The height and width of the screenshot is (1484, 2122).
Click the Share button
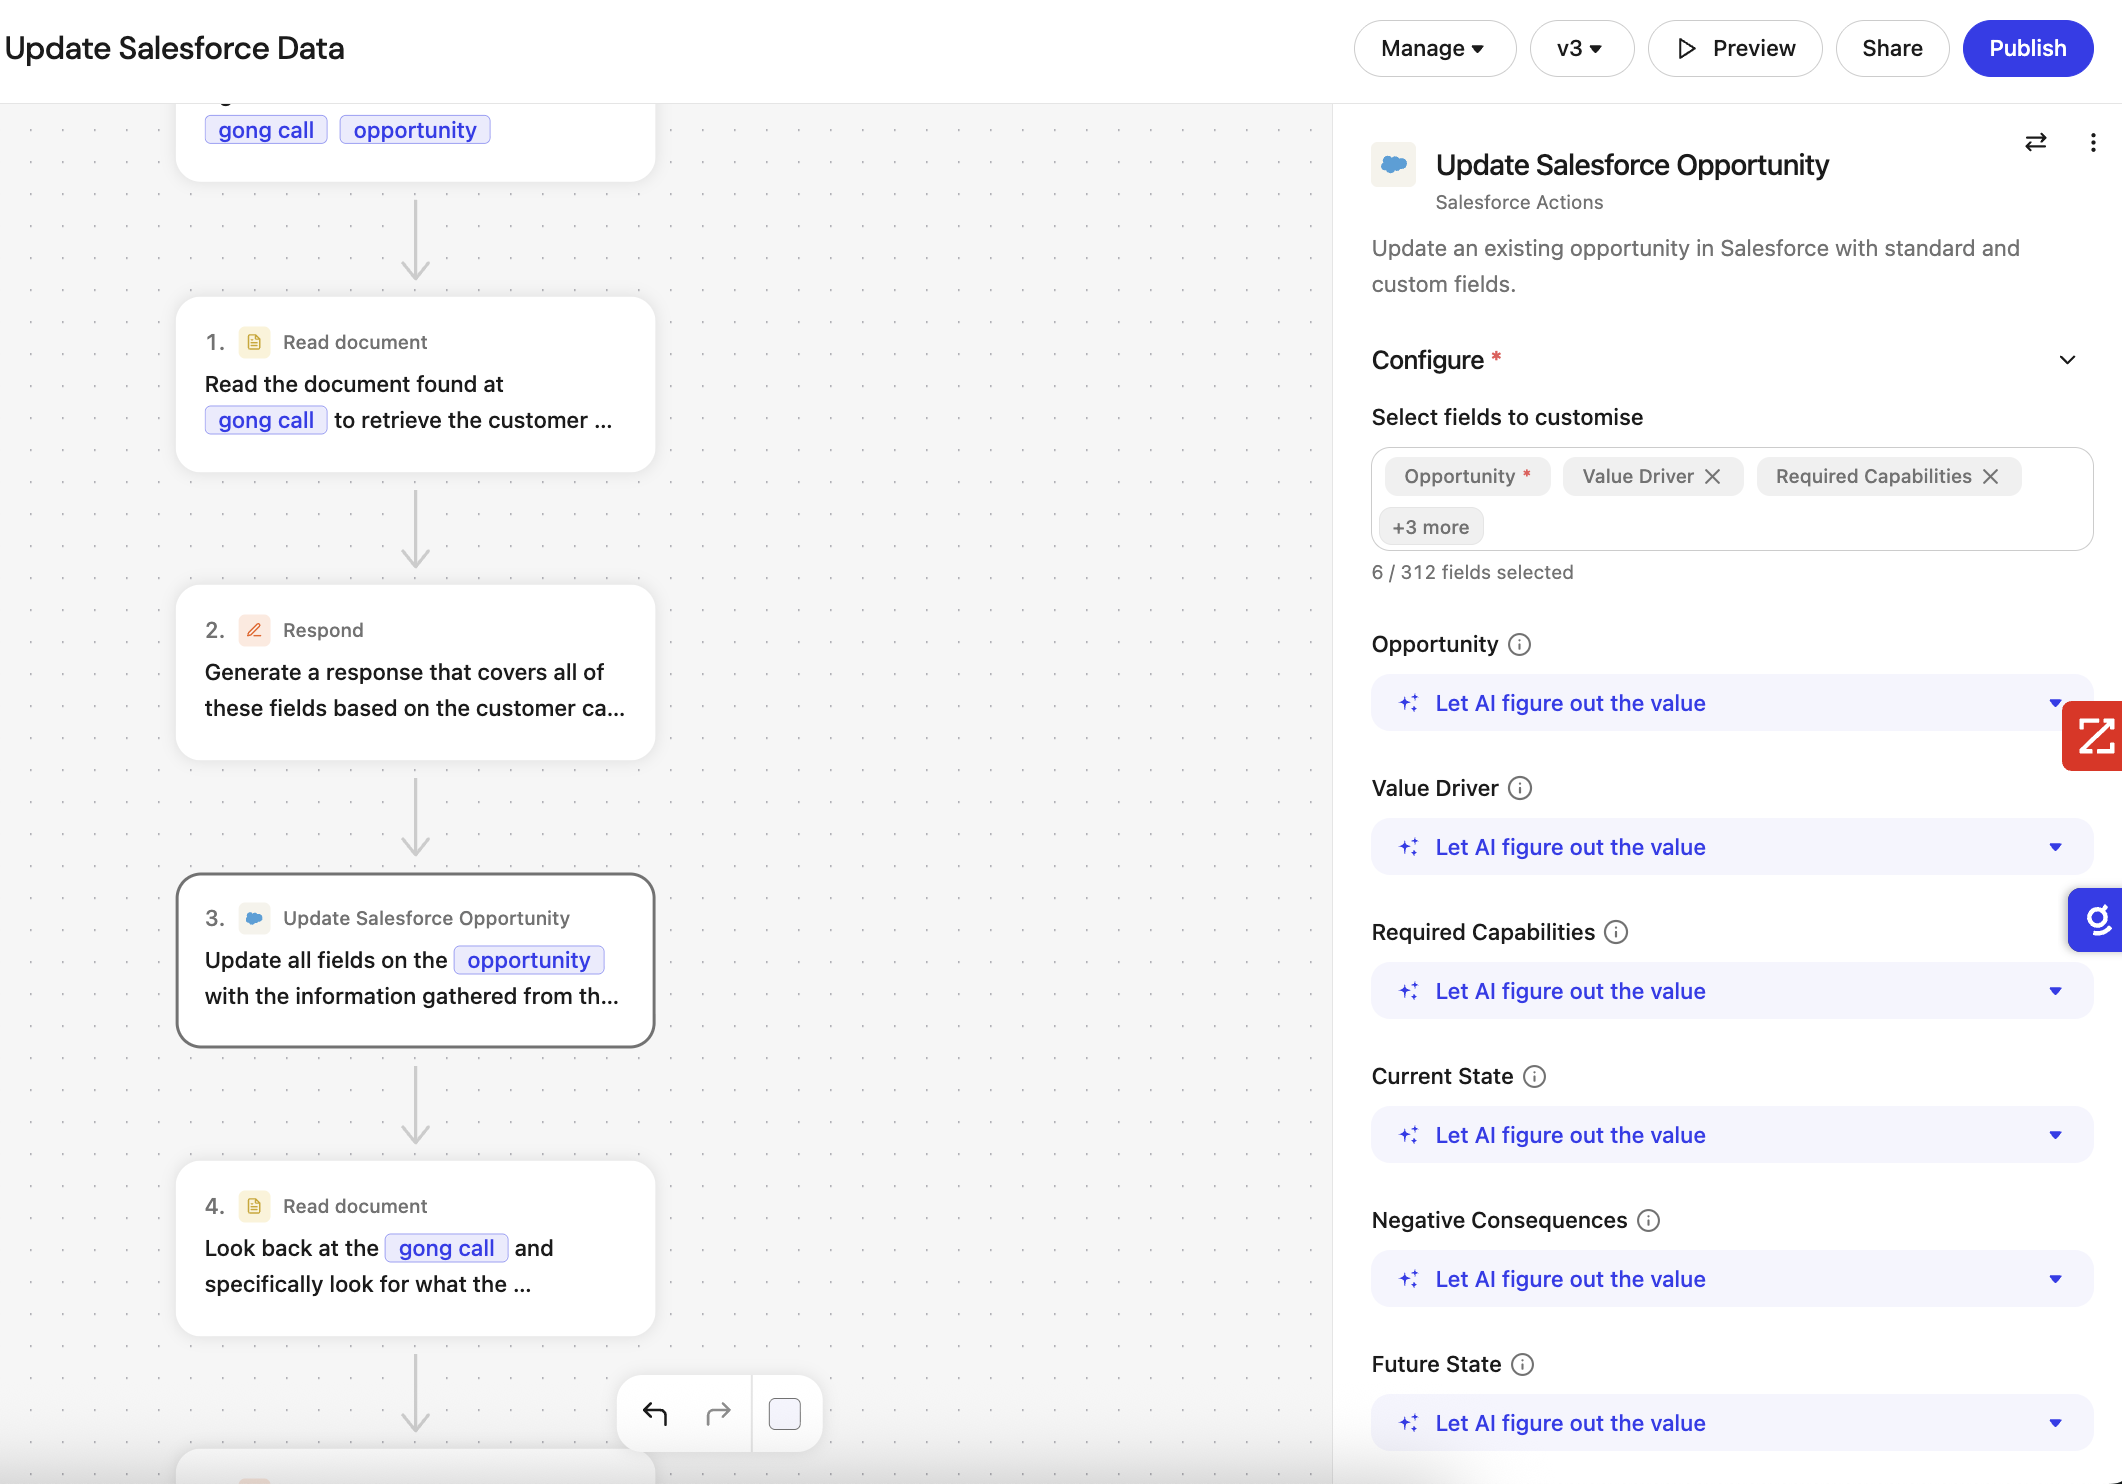pyautogui.click(x=1892, y=48)
